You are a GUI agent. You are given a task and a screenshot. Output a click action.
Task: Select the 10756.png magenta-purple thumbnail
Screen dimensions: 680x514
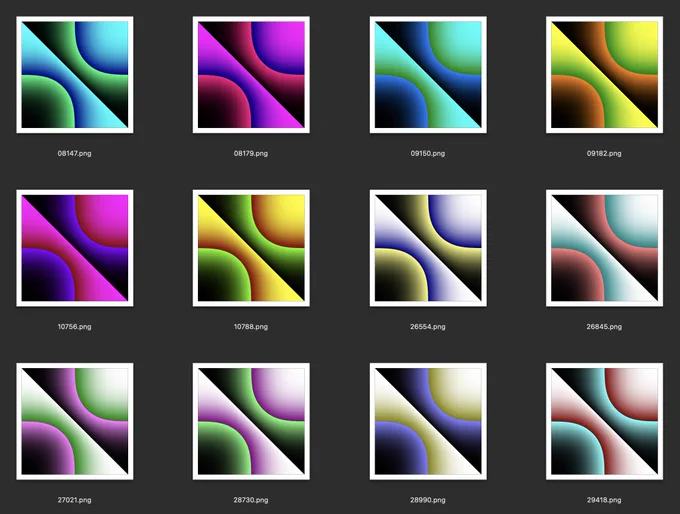(75, 248)
